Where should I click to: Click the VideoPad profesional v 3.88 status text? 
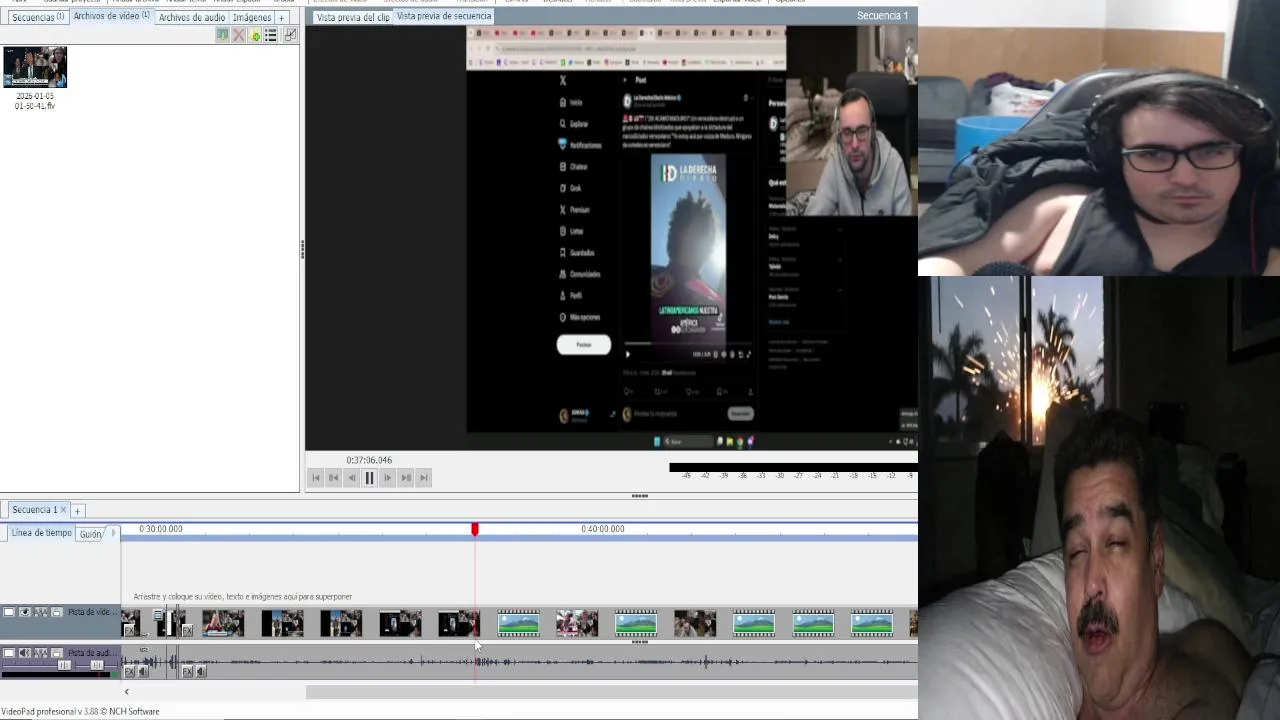[x=80, y=711]
